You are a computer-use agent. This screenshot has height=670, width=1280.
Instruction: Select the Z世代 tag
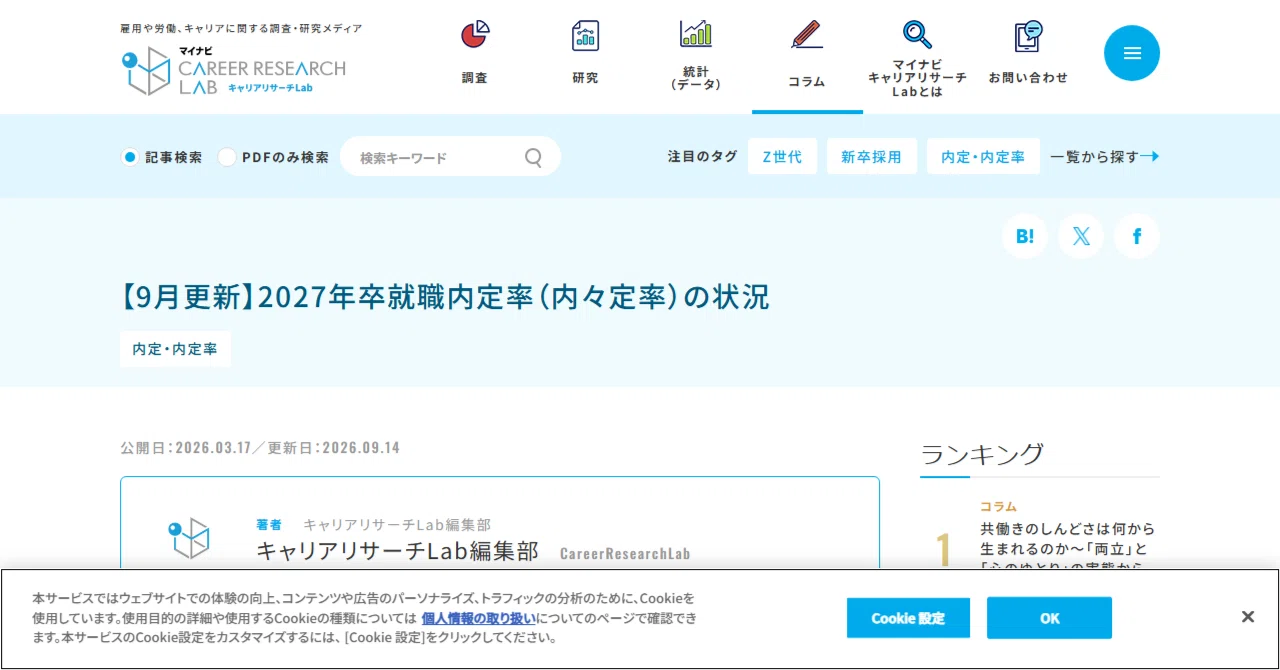782,157
